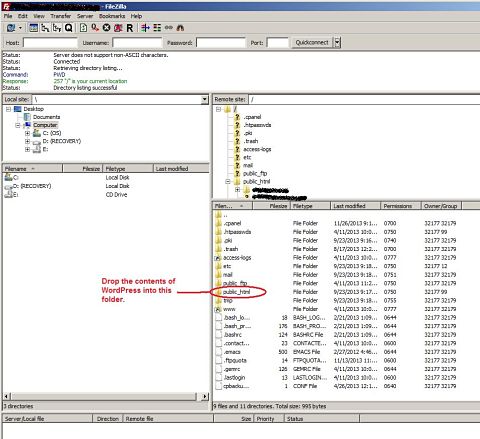This screenshot has width=480, height=439.
Task: Sort remote list by Owner/Group column
Action: tap(441, 206)
